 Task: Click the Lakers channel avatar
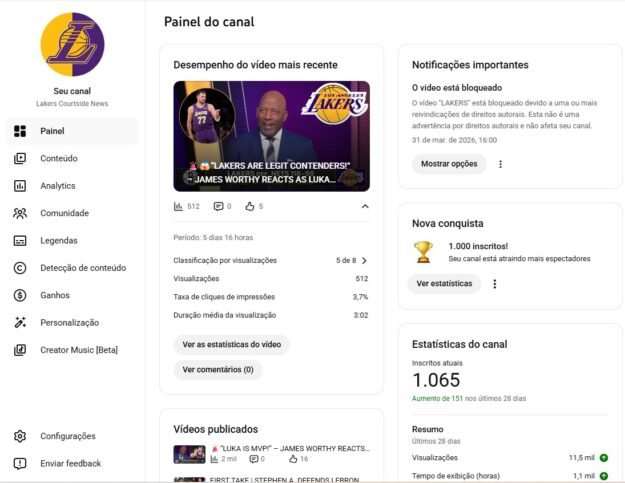72,44
